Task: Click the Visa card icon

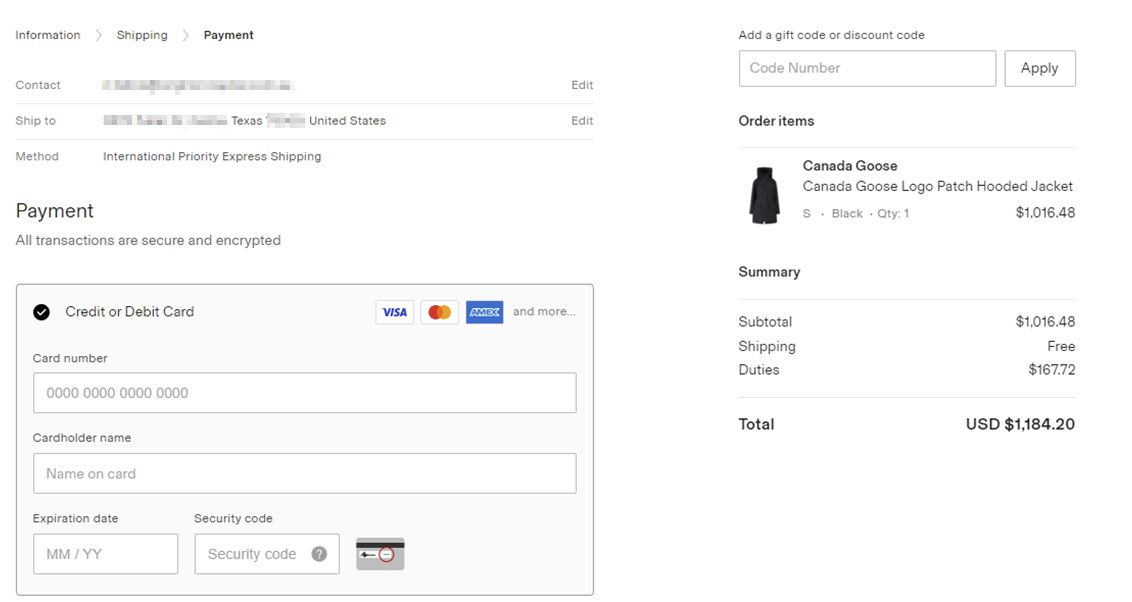Action: (x=395, y=312)
